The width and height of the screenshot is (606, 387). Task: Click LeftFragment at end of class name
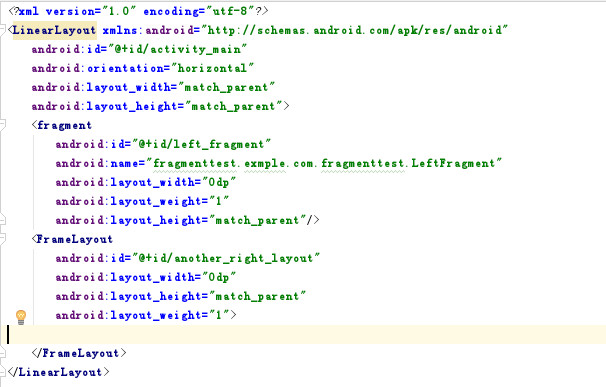pyautogui.click(x=453, y=163)
